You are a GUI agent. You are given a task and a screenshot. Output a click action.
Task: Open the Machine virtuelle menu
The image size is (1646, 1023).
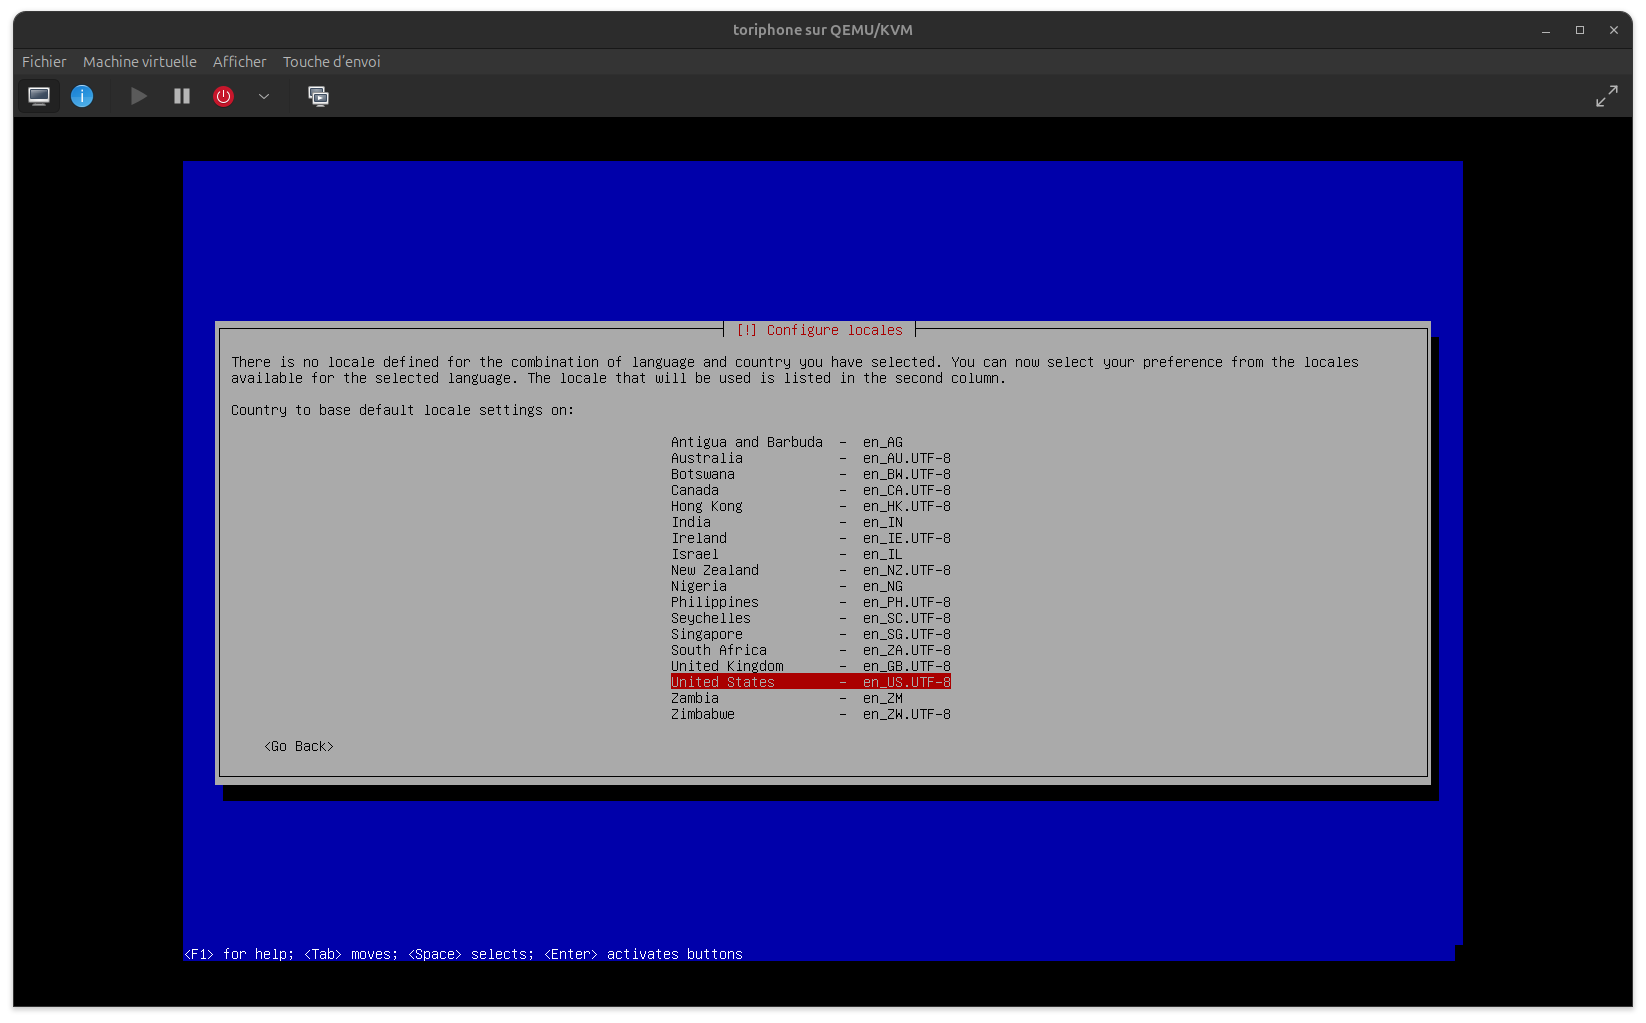click(x=140, y=62)
